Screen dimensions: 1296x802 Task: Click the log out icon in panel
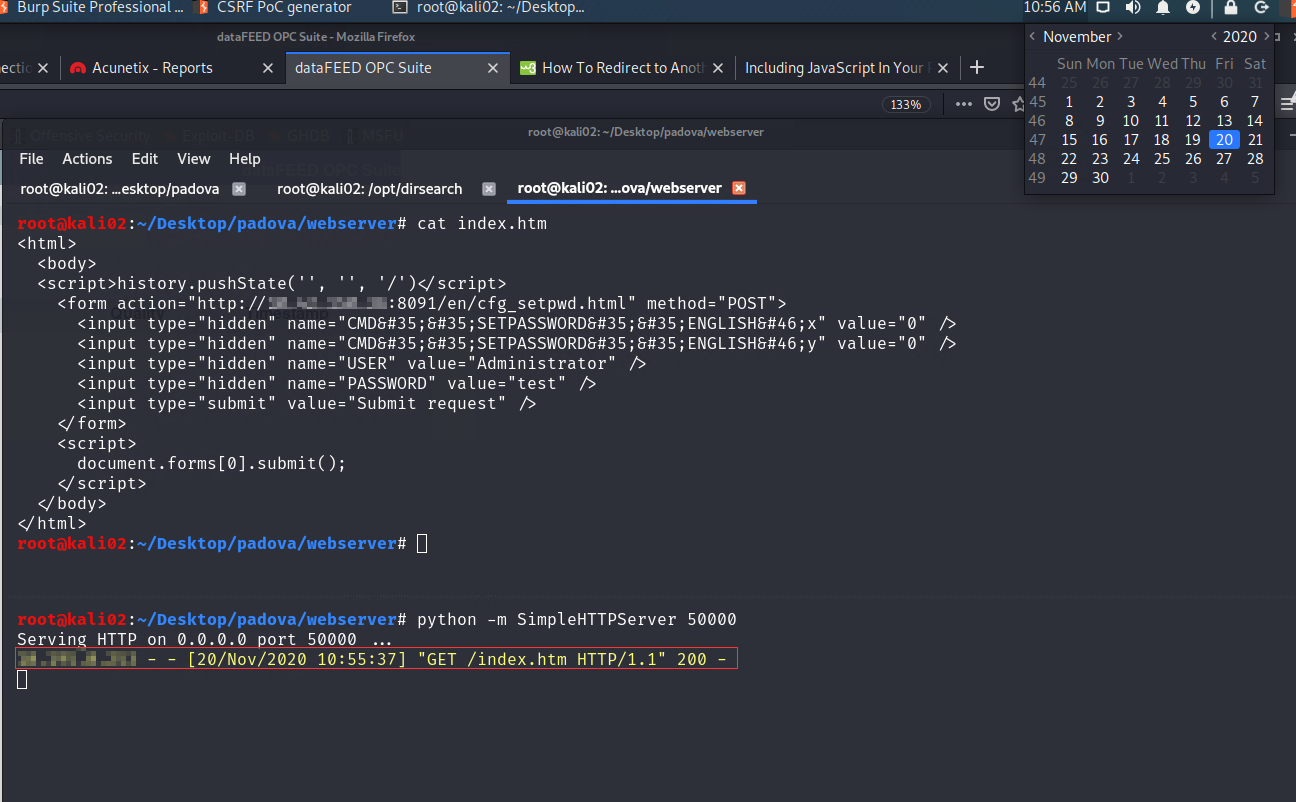point(1262,7)
